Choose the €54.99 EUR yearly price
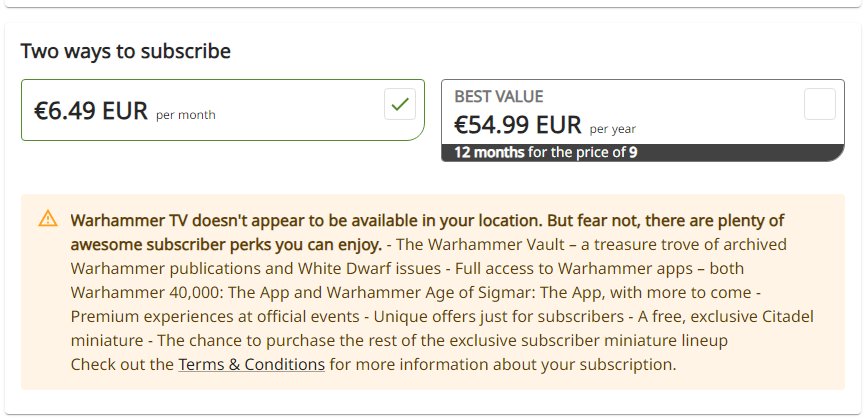The height and width of the screenshot is (418, 868). click(517, 125)
